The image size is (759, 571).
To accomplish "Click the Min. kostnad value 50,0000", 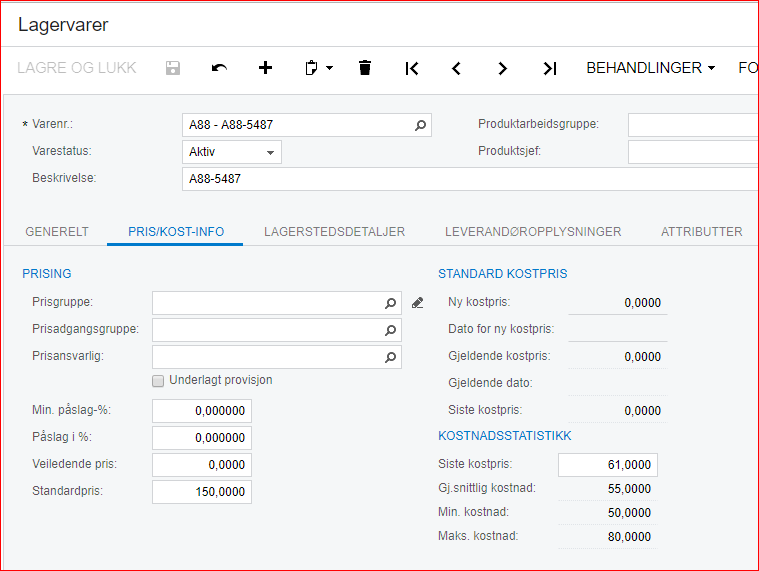I will (x=629, y=513).
